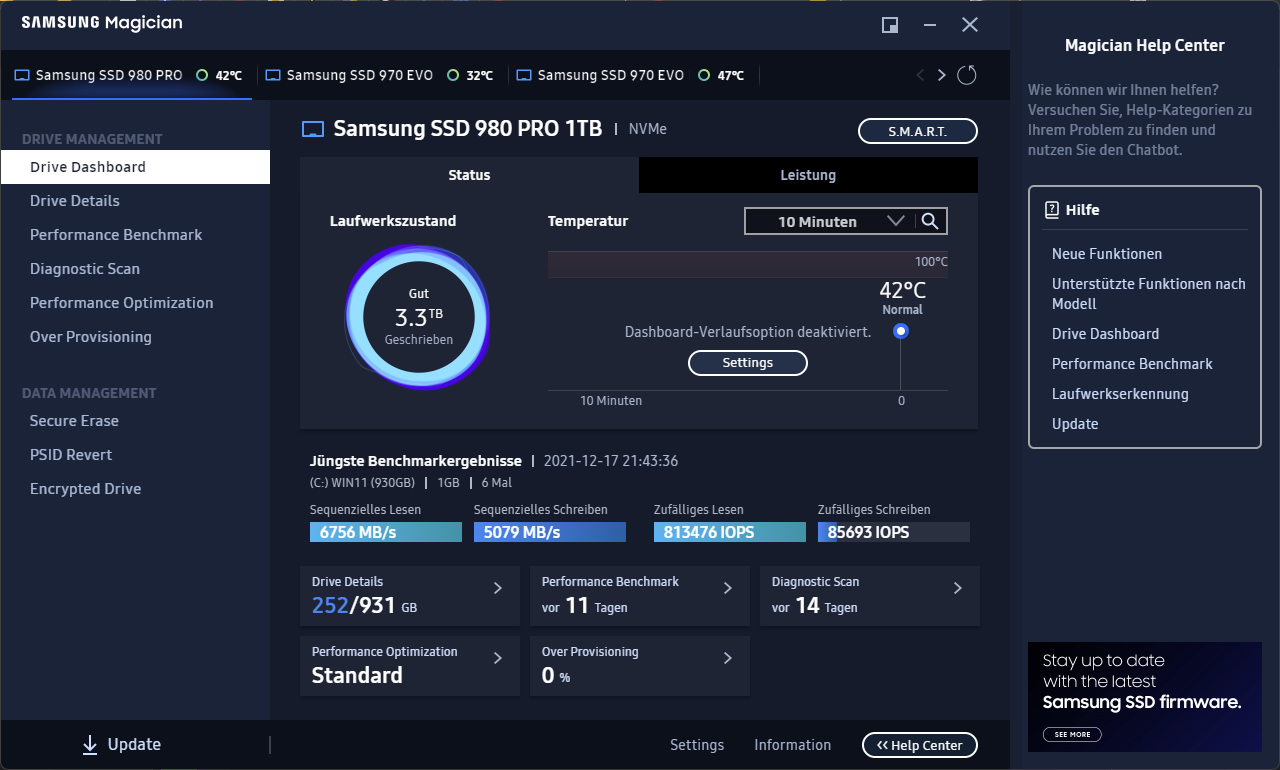This screenshot has width=1280, height=770.
Task: Refresh the drive list using the reload icon
Action: (x=966, y=74)
